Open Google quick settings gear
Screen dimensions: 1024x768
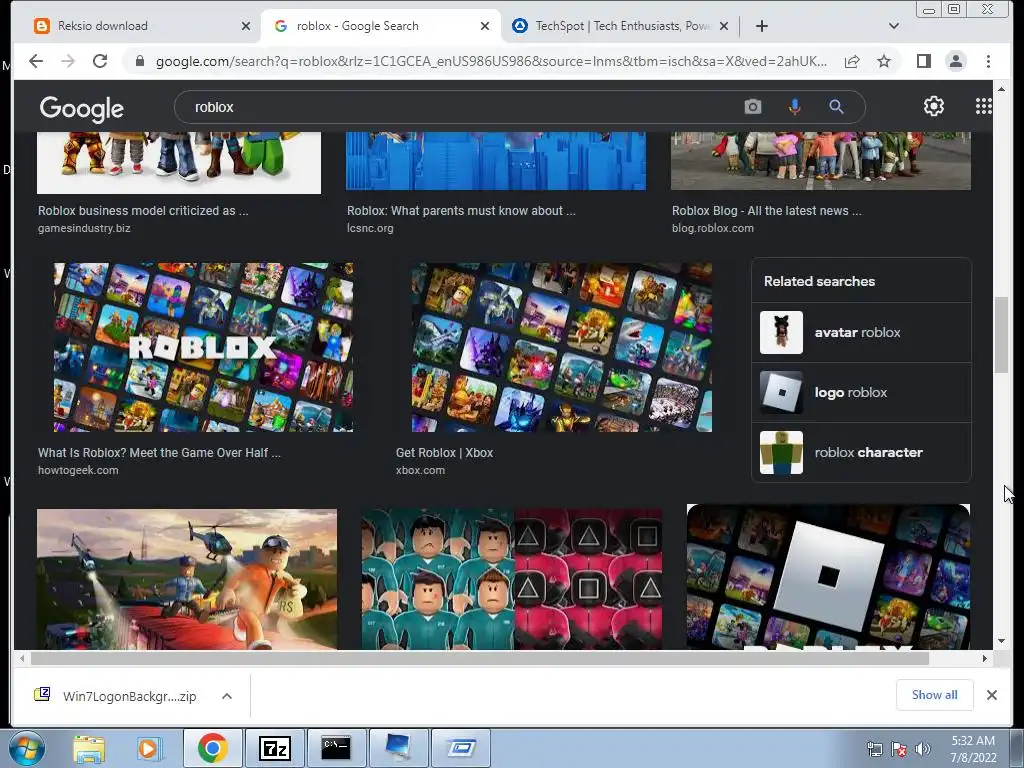pos(934,106)
